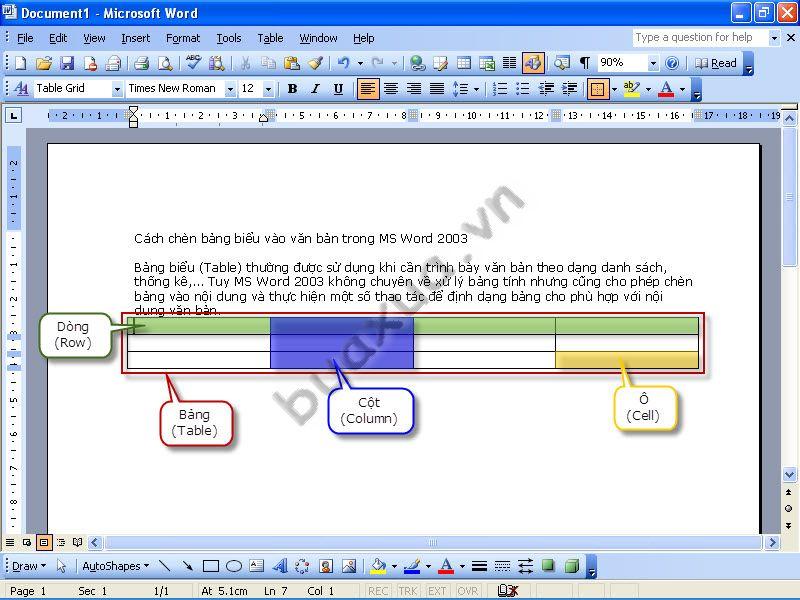The image size is (800, 600).
Task: Toggle OVR overtype mode in status bar
Action: pyautogui.click(x=467, y=591)
